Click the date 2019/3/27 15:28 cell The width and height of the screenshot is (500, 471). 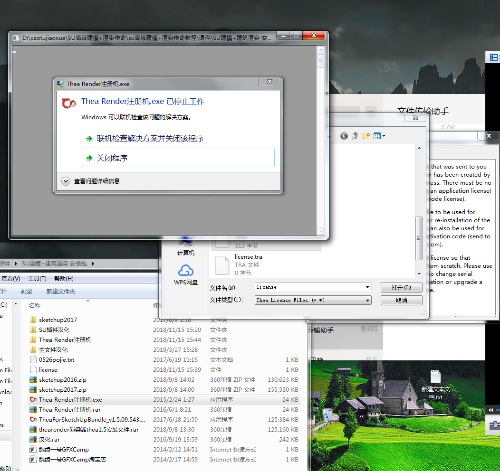(175, 350)
